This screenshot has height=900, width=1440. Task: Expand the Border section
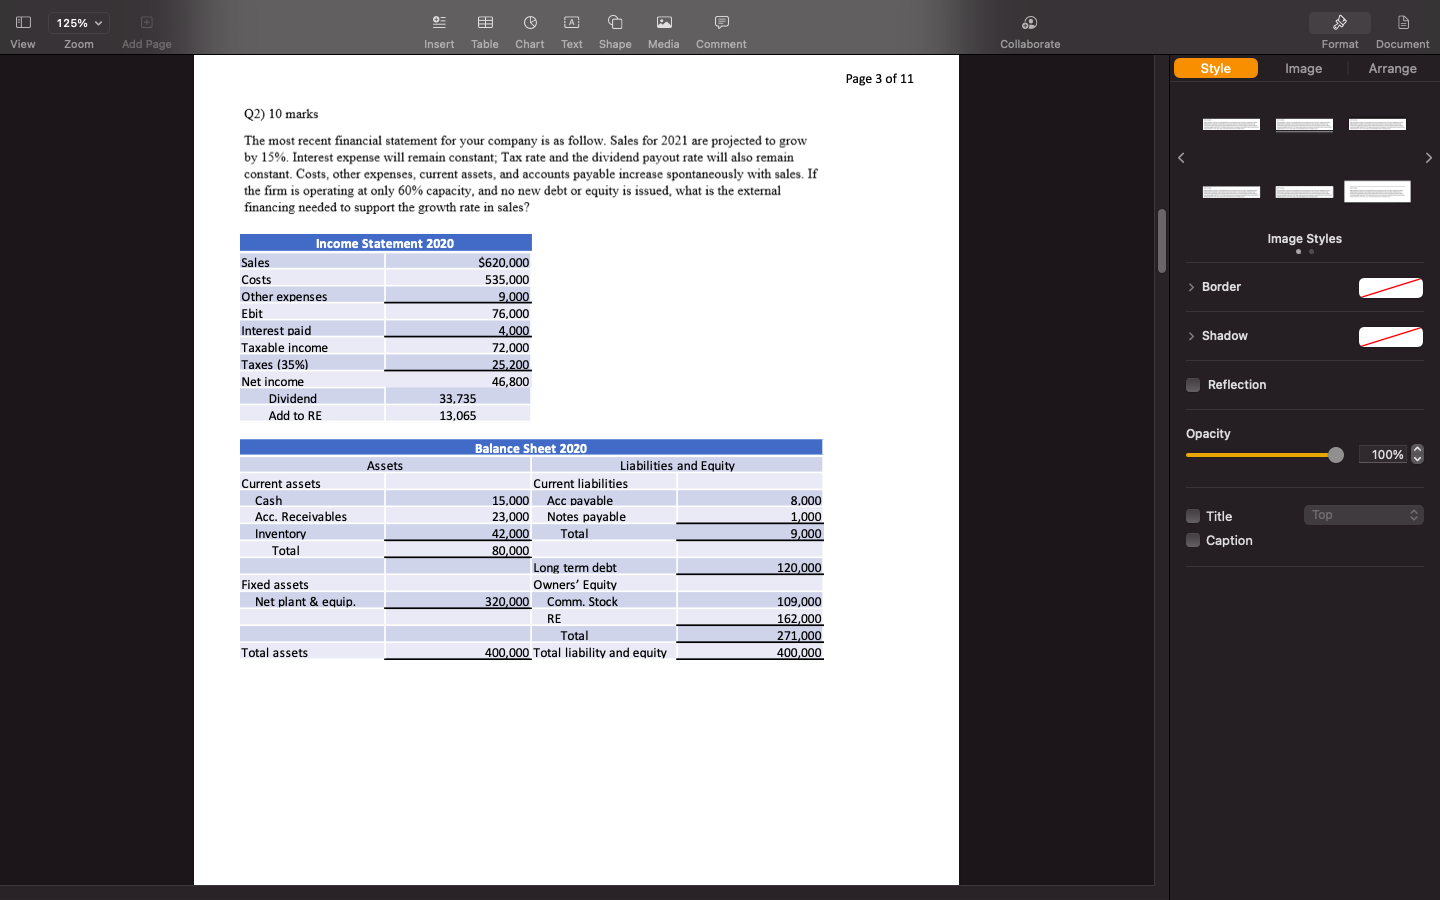pyautogui.click(x=1191, y=287)
